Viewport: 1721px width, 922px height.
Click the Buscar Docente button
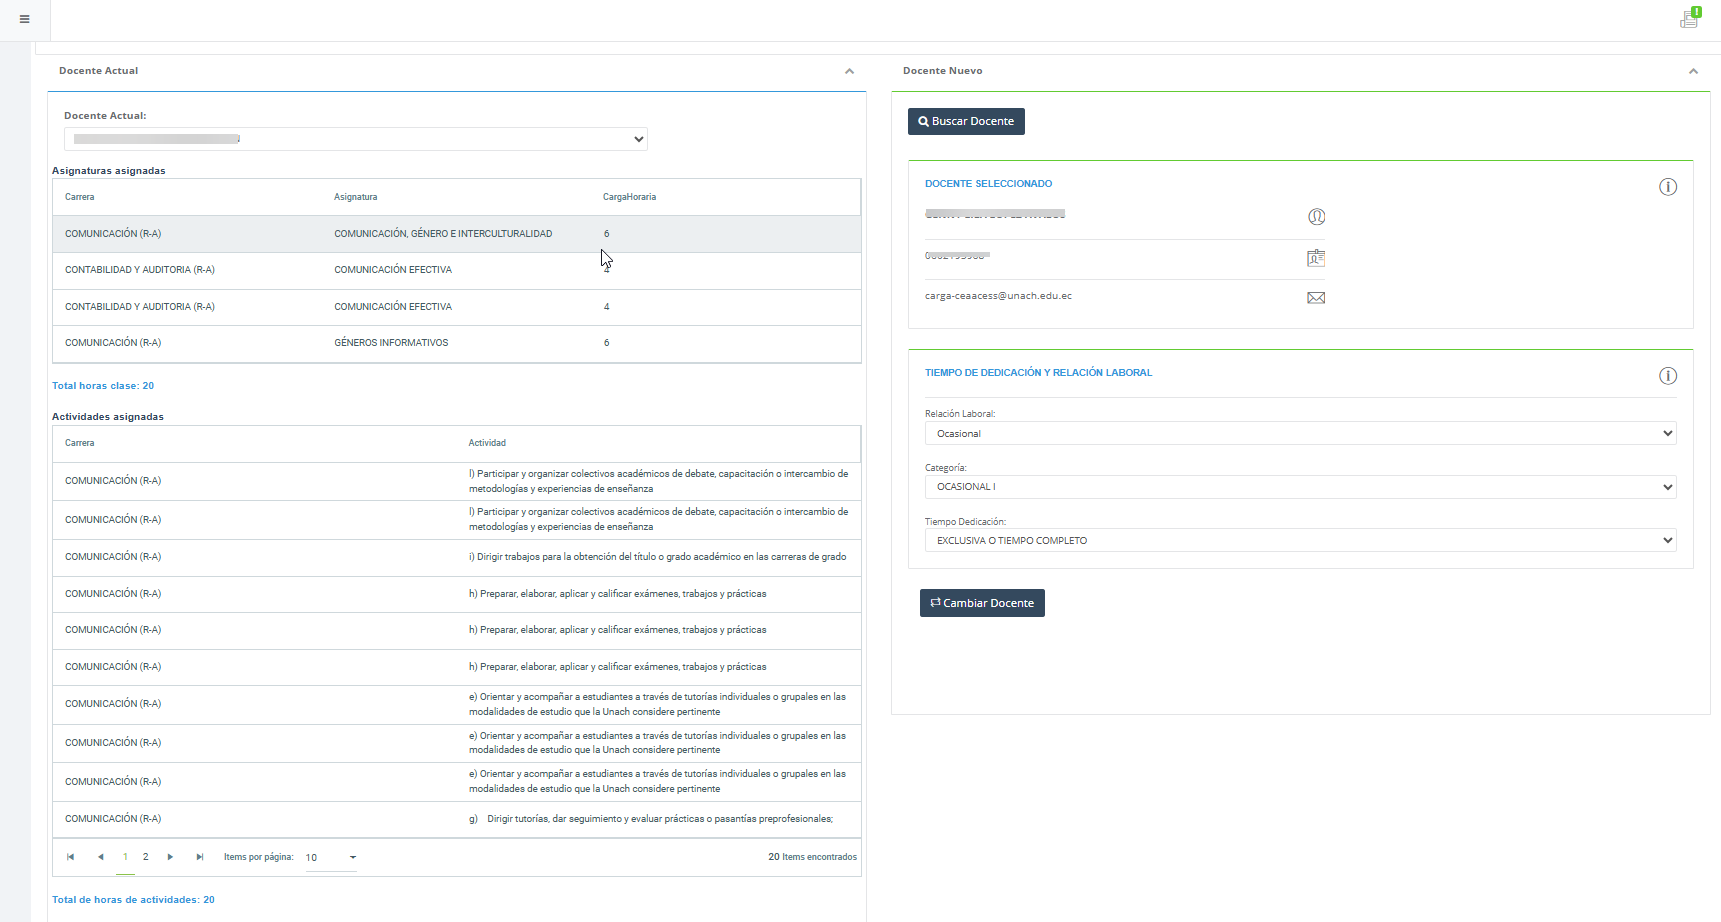point(966,121)
